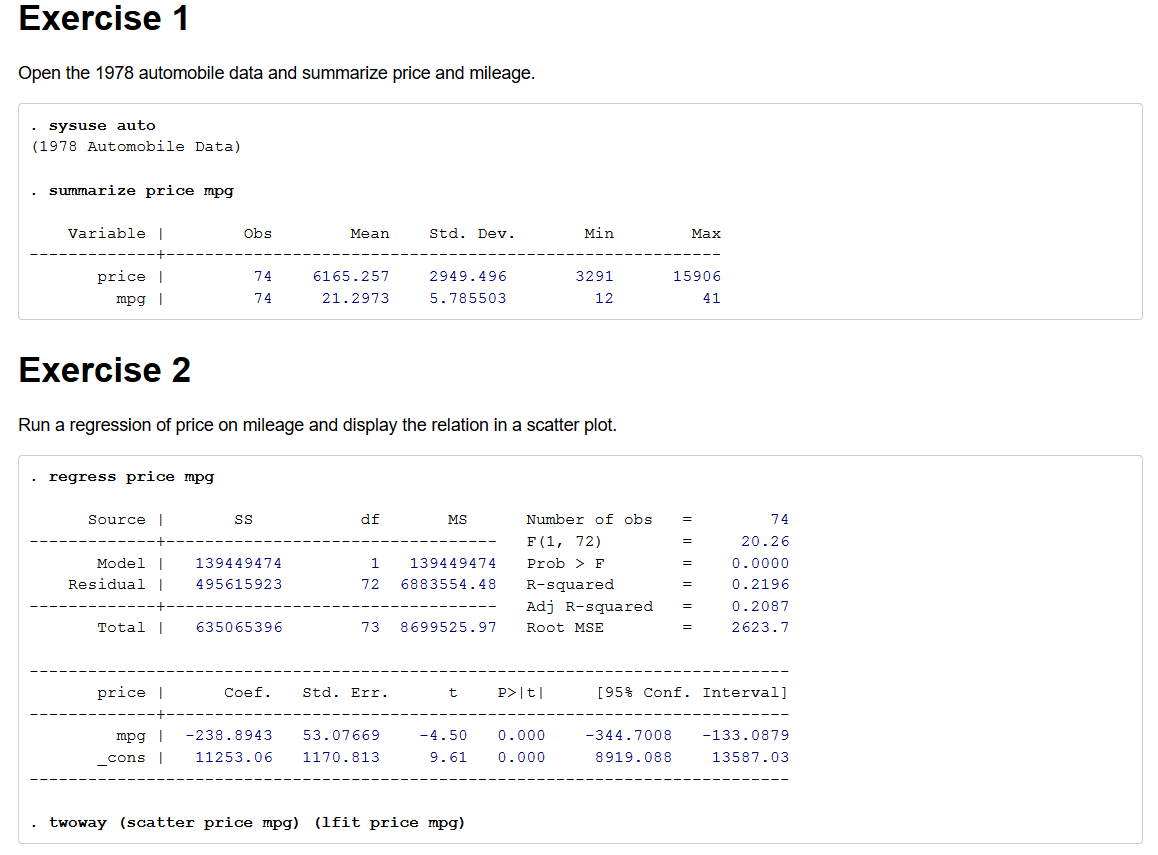This screenshot has height=855, width=1158.
Task: Select the mpg mean value 21.2973
Action: [355, 298]
